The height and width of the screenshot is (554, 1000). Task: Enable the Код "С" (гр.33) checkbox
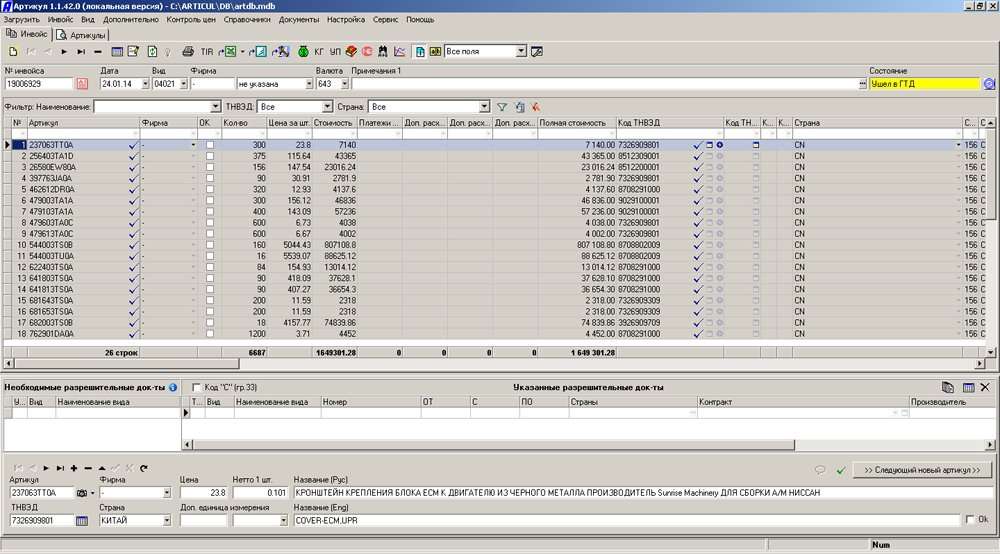[196, 387]
